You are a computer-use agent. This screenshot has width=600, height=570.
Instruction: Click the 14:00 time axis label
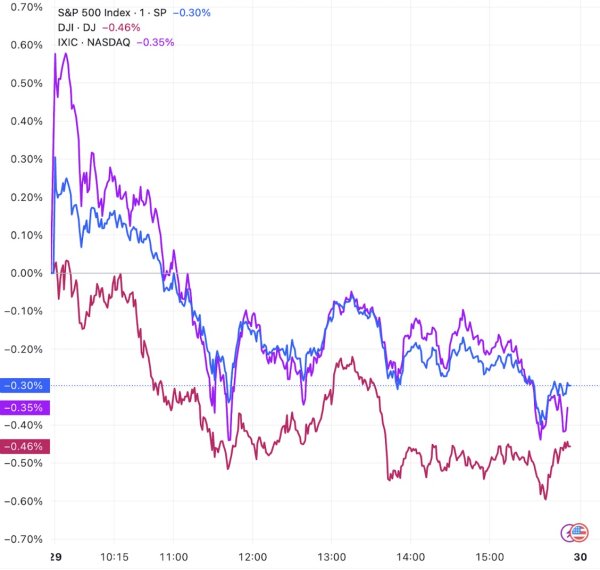click(410, 557)
